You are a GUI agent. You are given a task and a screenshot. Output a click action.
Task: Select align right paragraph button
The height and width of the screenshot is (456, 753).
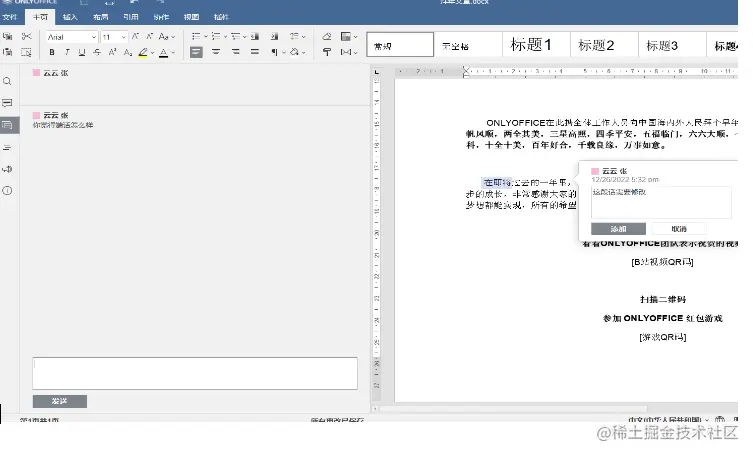pyautogui.click(x=235, y=52)
